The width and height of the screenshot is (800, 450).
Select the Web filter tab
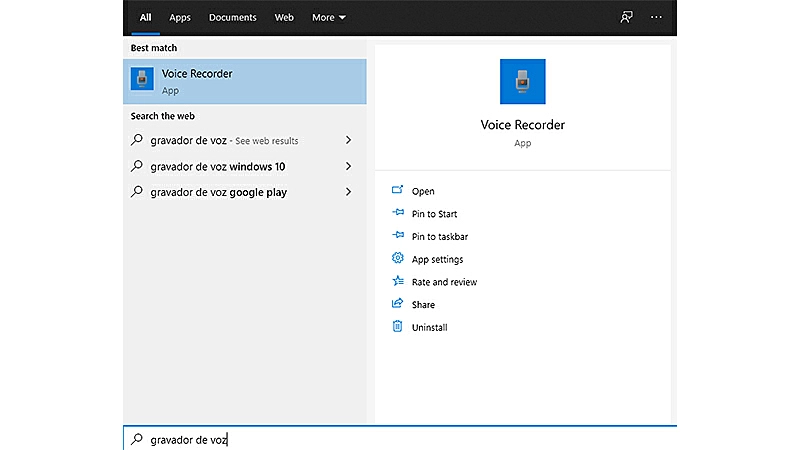pos(284,17)
